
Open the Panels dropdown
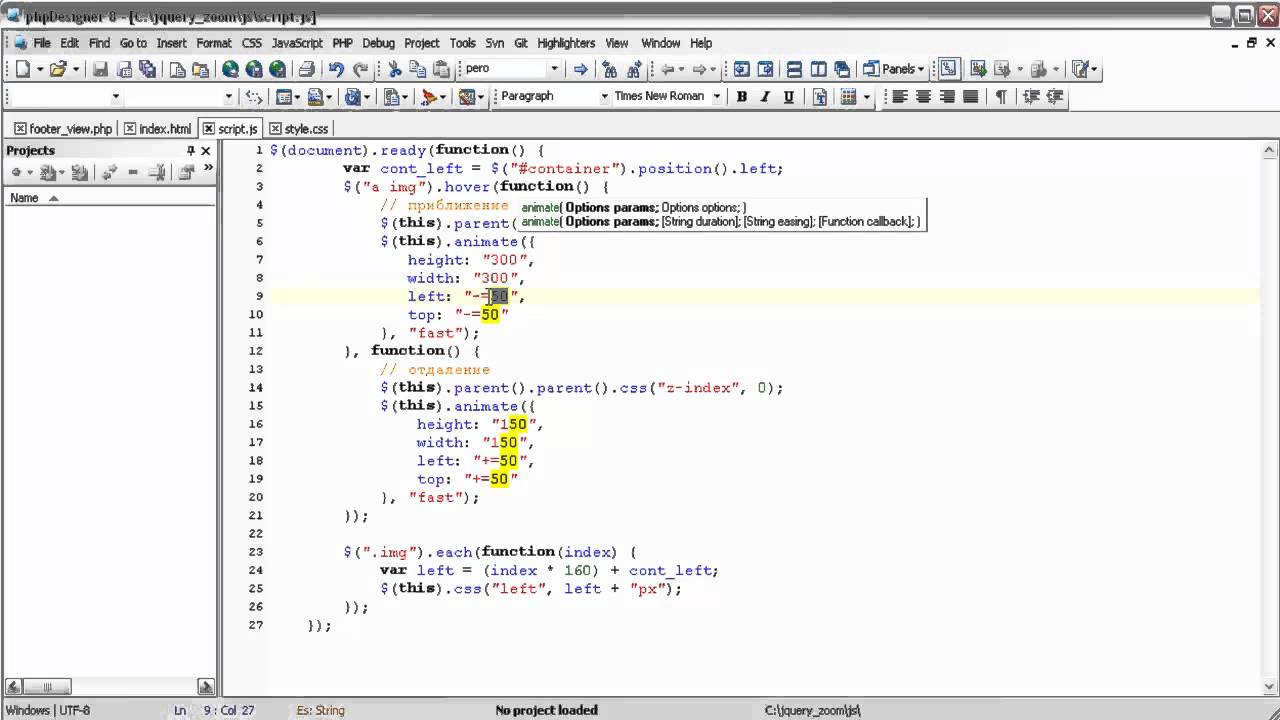[894, 69]
